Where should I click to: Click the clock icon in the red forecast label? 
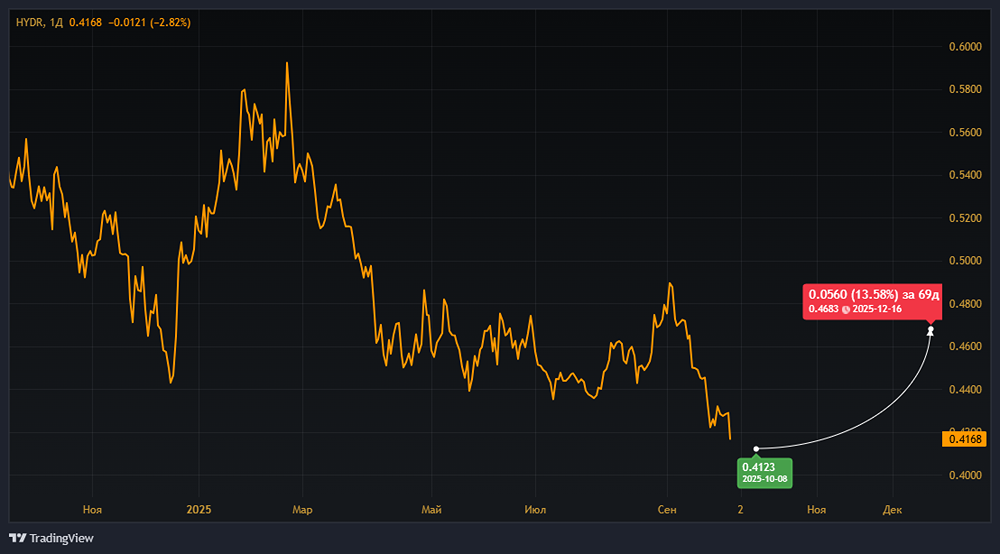846,309
